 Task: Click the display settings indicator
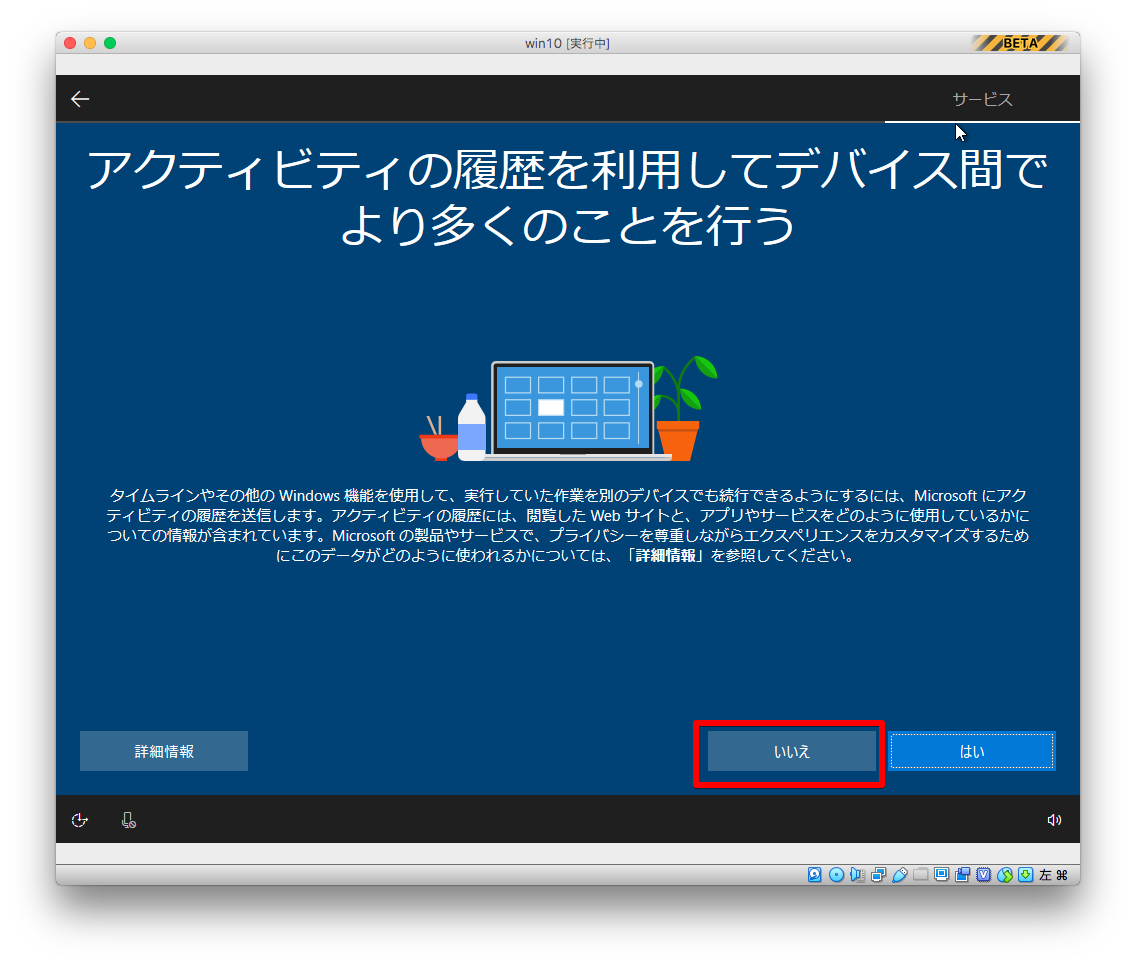click(941, 875)
